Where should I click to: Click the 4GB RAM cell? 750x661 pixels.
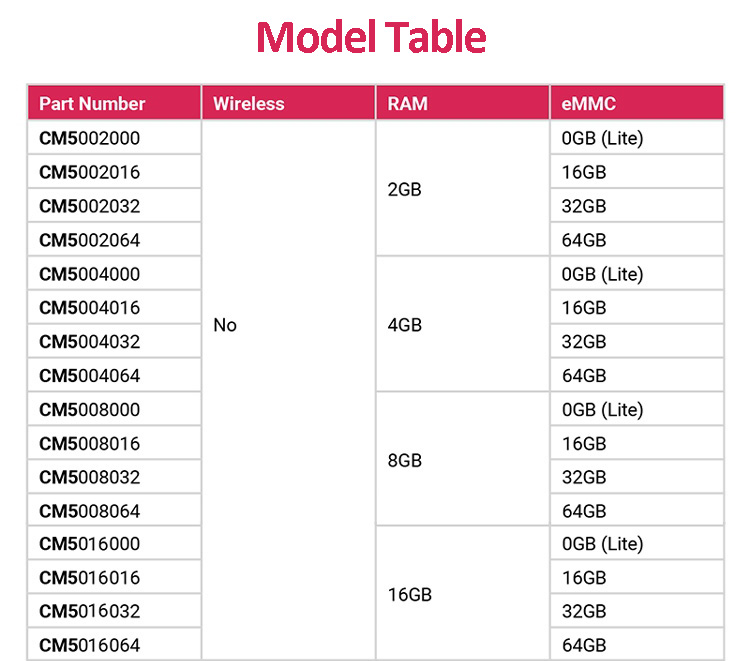coord(404,325)
